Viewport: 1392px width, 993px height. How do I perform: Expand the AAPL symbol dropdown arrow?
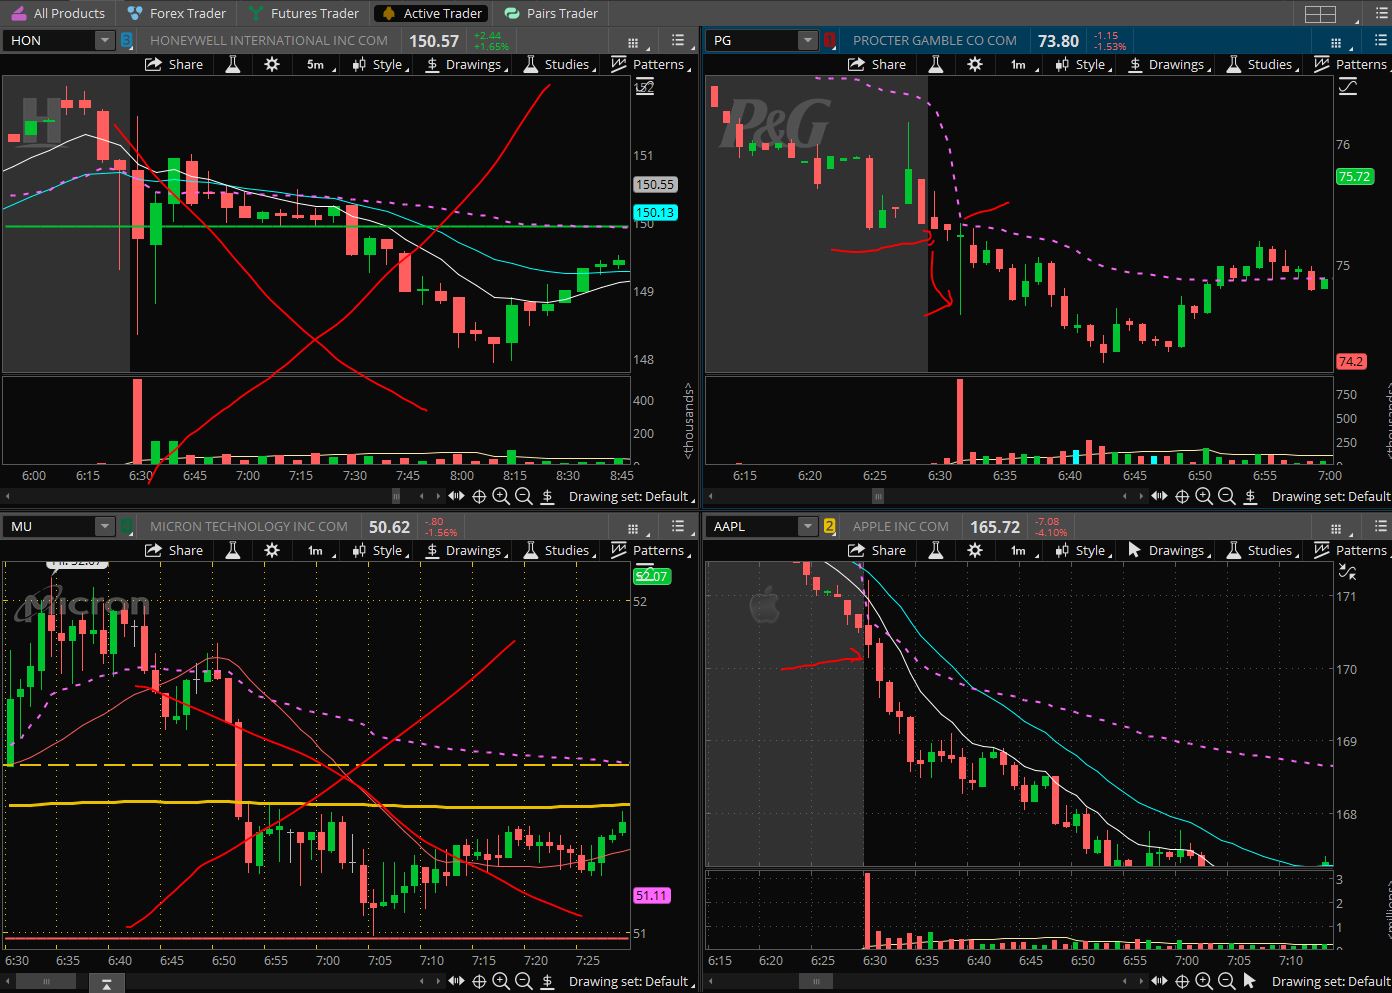808,526
